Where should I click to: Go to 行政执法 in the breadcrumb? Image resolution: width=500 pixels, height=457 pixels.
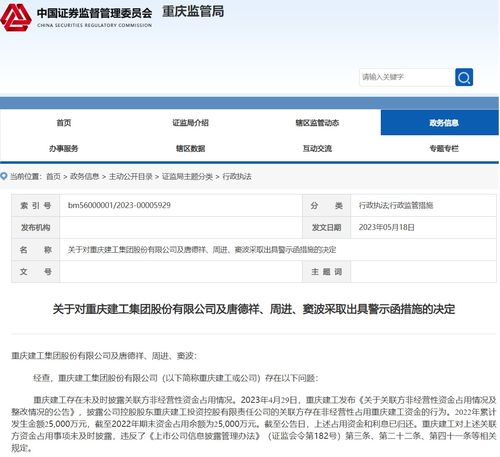click(x=237, y=176)
